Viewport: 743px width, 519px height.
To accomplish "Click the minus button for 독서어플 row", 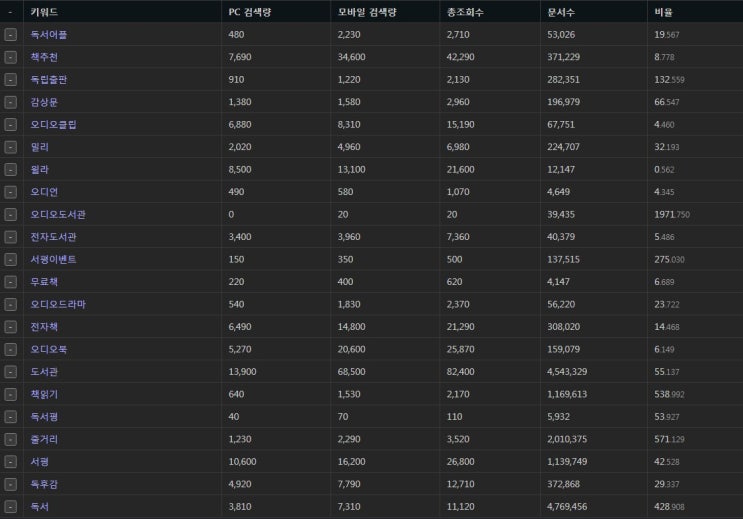I will (x=10, y=35).
